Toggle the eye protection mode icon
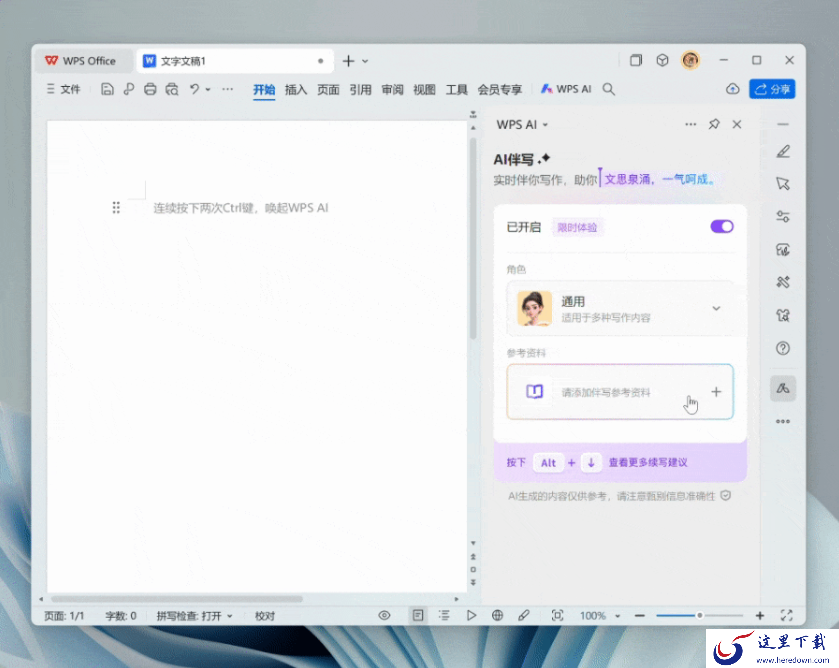839x668 pixels. (384, 616)
